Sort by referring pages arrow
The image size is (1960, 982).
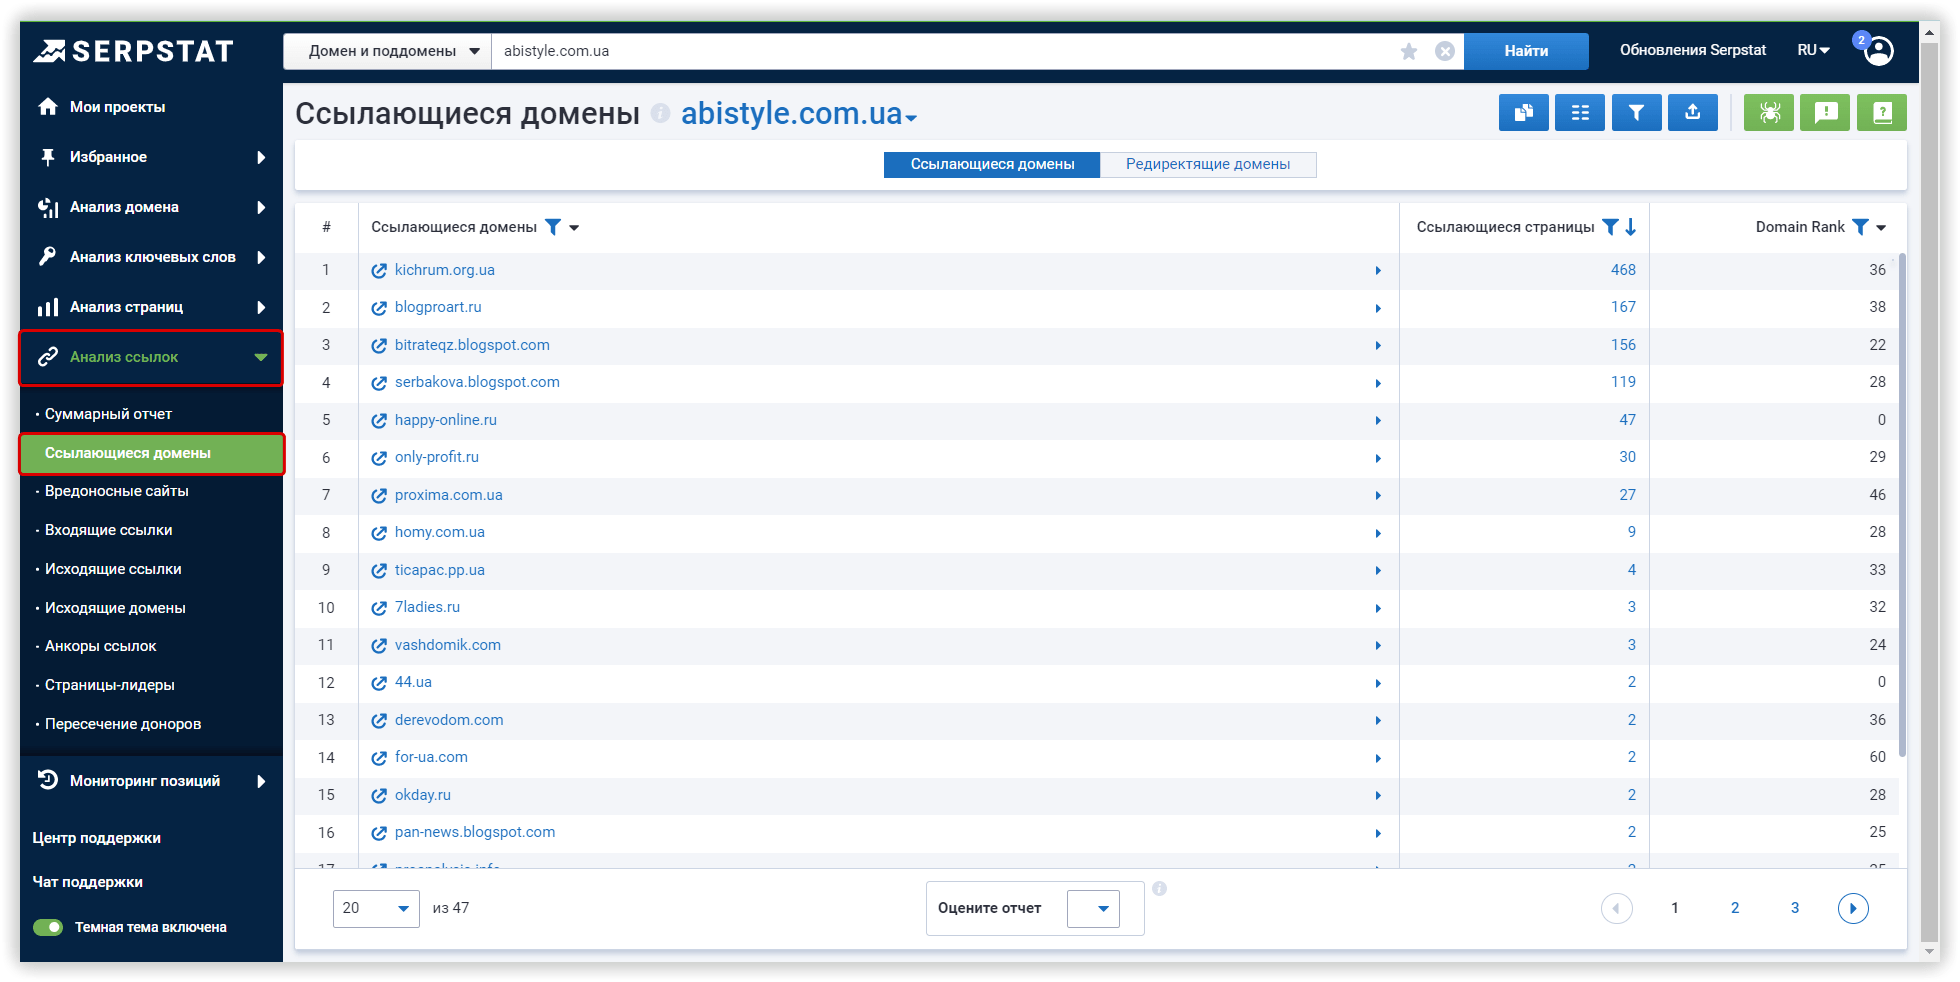(x=1631, y=227)
